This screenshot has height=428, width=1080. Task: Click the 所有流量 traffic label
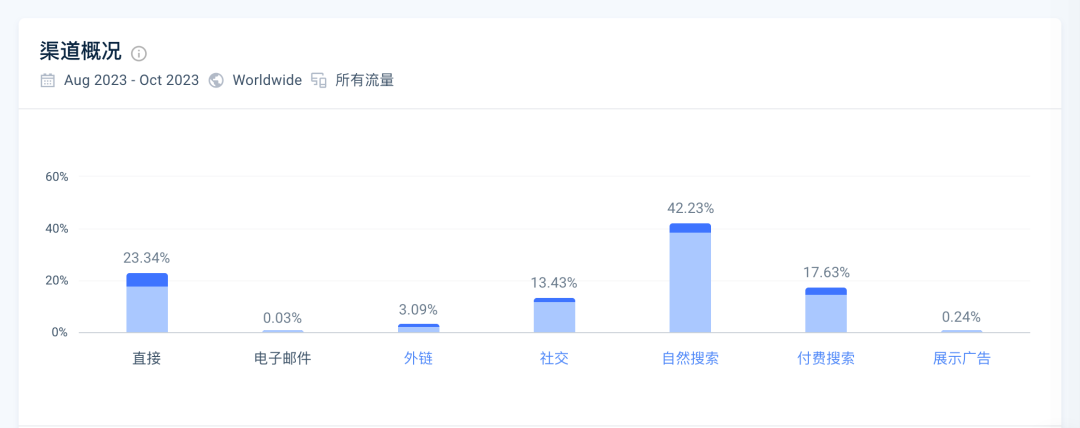364,80
